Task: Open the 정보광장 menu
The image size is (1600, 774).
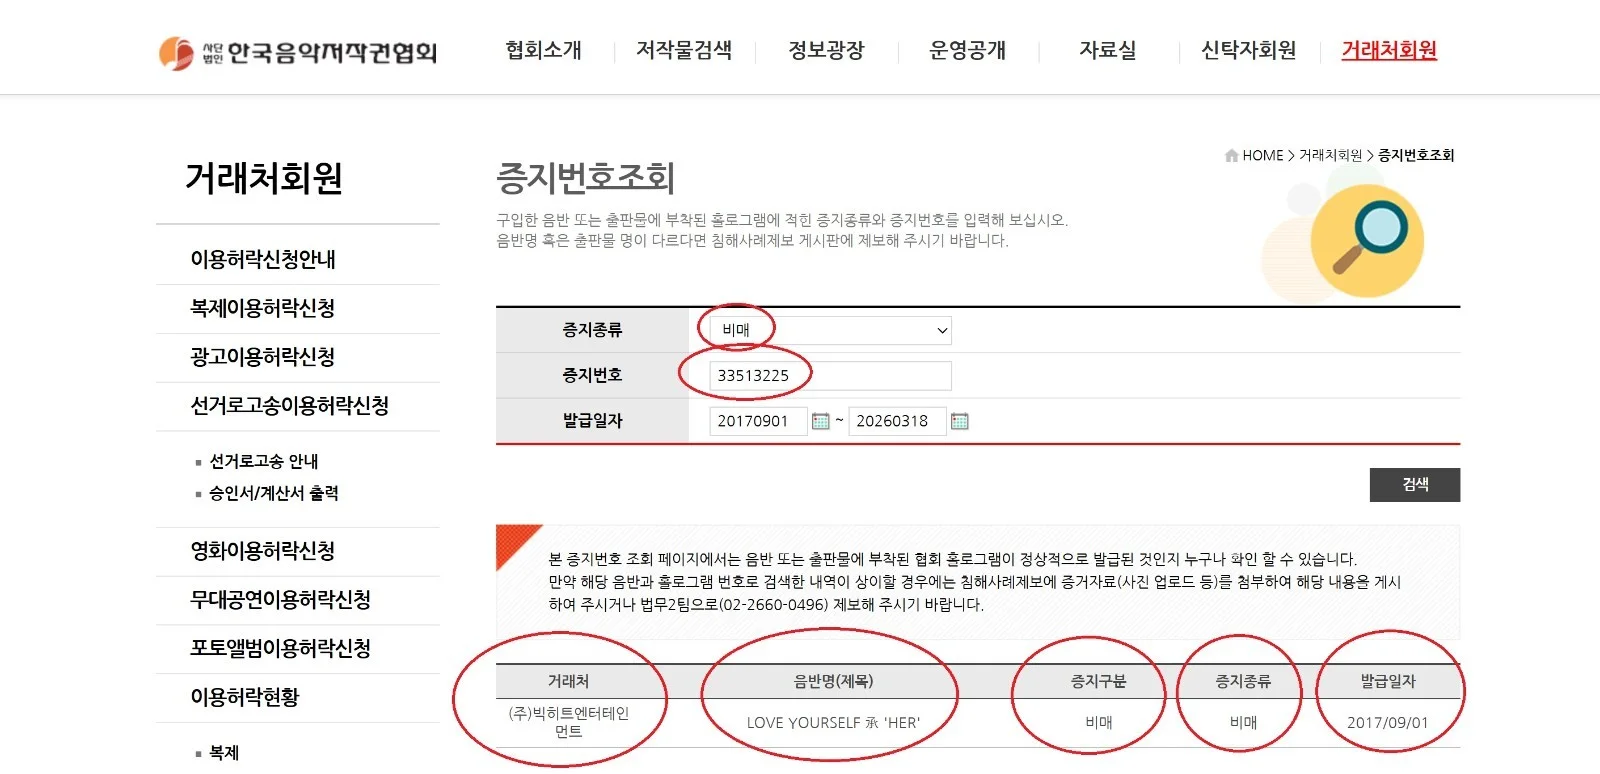Action: point(826,50)
